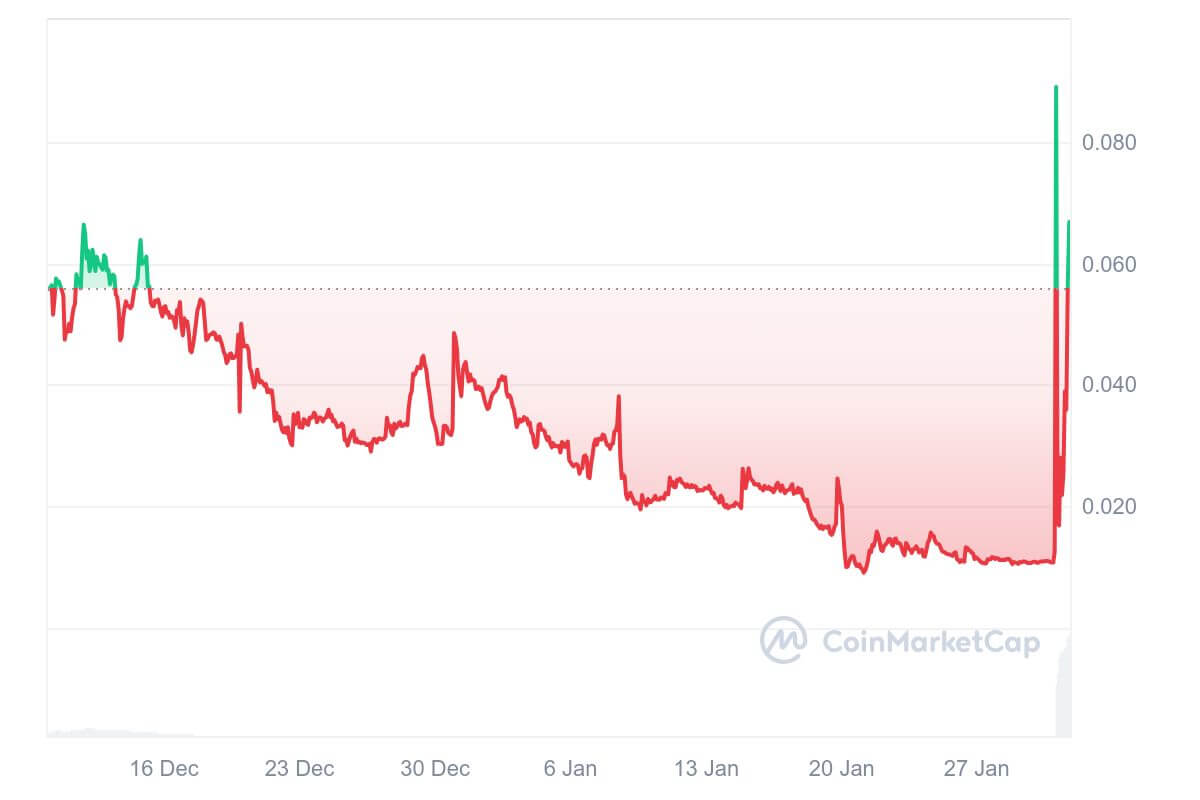This screenshot has width=1200, height=800.
Task: Click the 16 Dec date label
Action: coord(164,768)
